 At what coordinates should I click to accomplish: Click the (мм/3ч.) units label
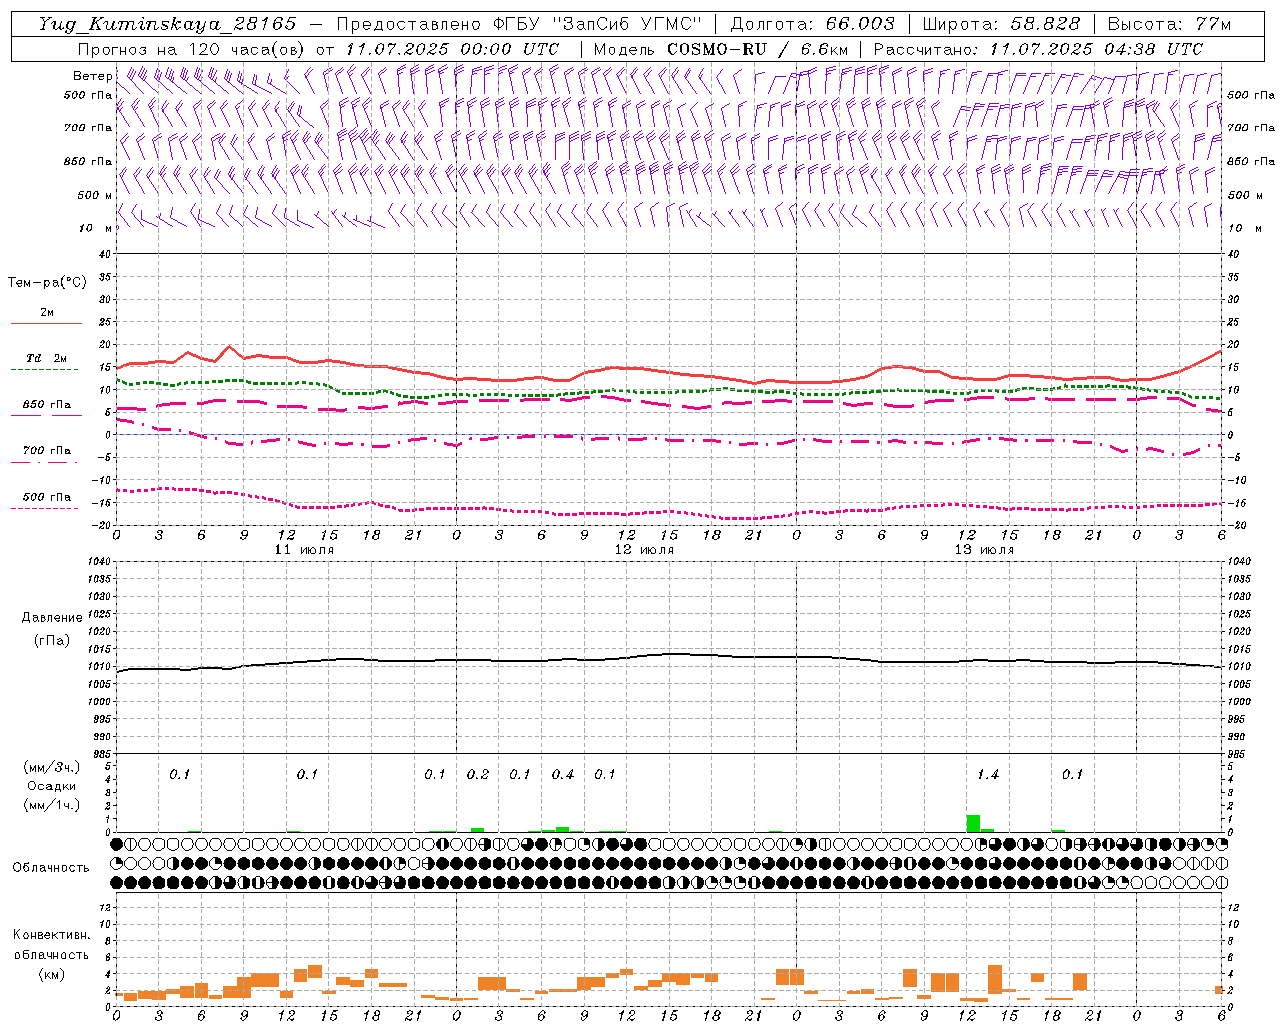click(x=51, y=767)
